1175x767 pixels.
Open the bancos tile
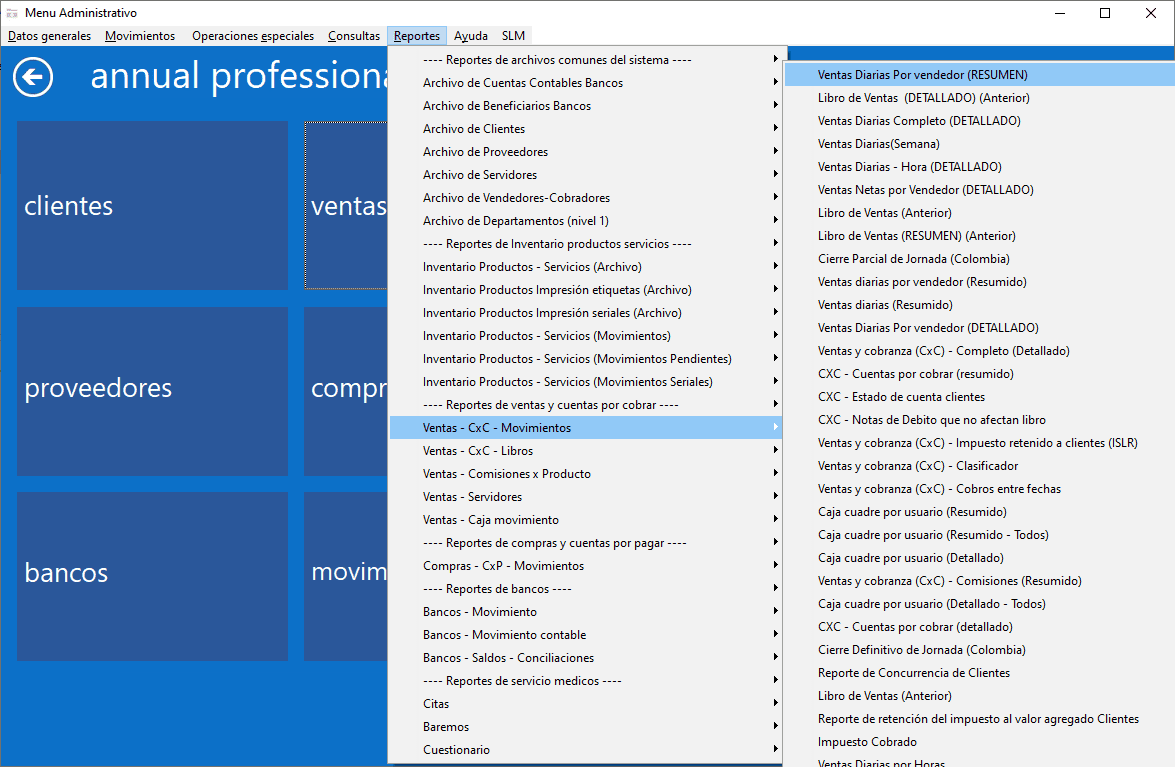152,575
